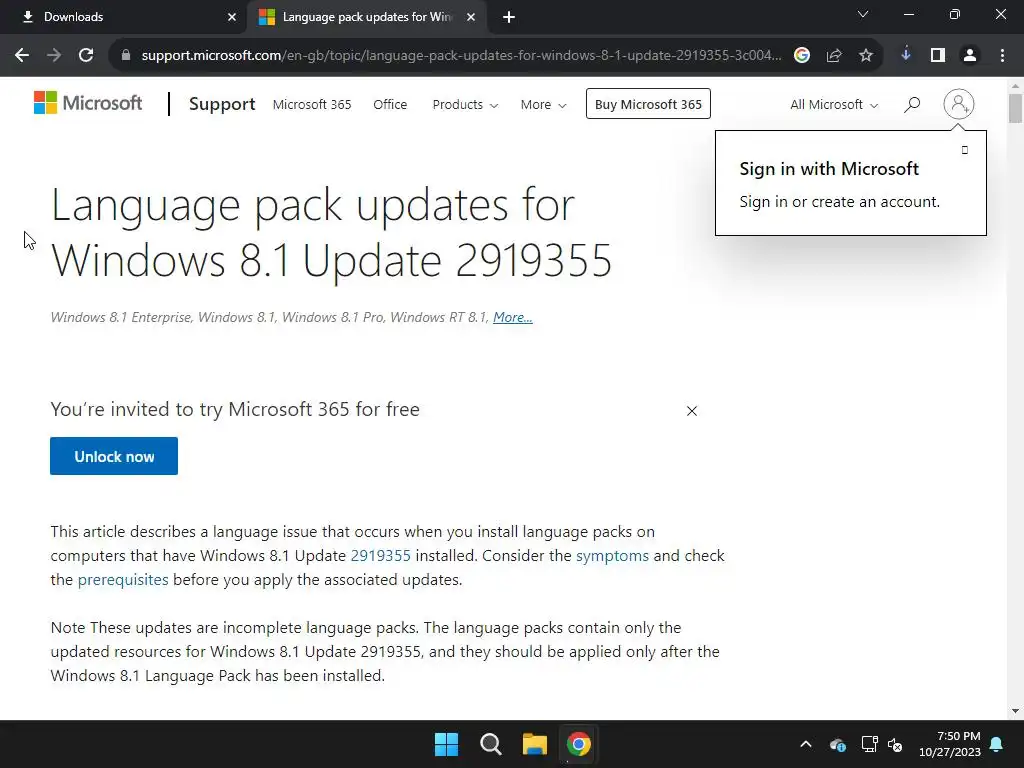Viewport: 1024px width, 768px height.
Task: Reload the current page
Action: click(86, 56)
